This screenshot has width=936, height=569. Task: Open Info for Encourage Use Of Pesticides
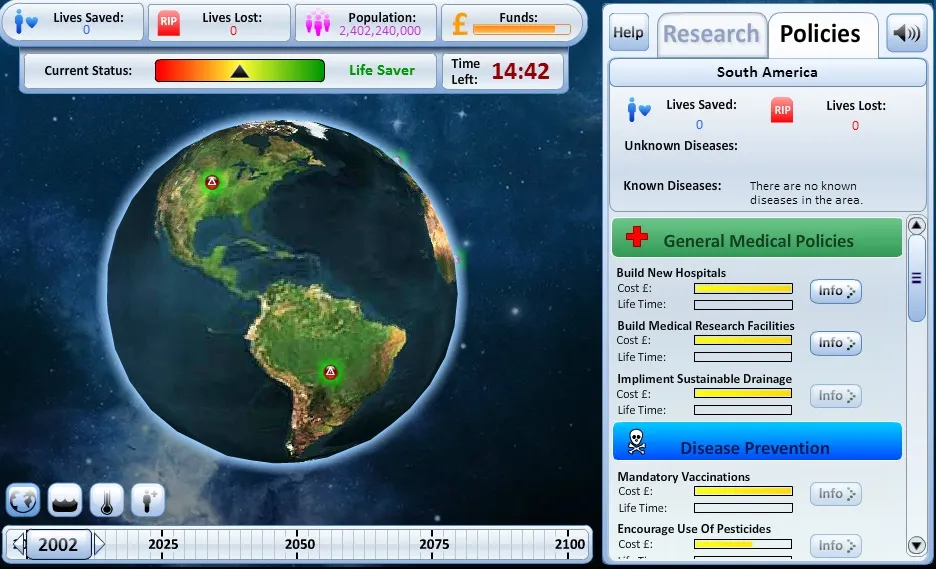[836, 546]
